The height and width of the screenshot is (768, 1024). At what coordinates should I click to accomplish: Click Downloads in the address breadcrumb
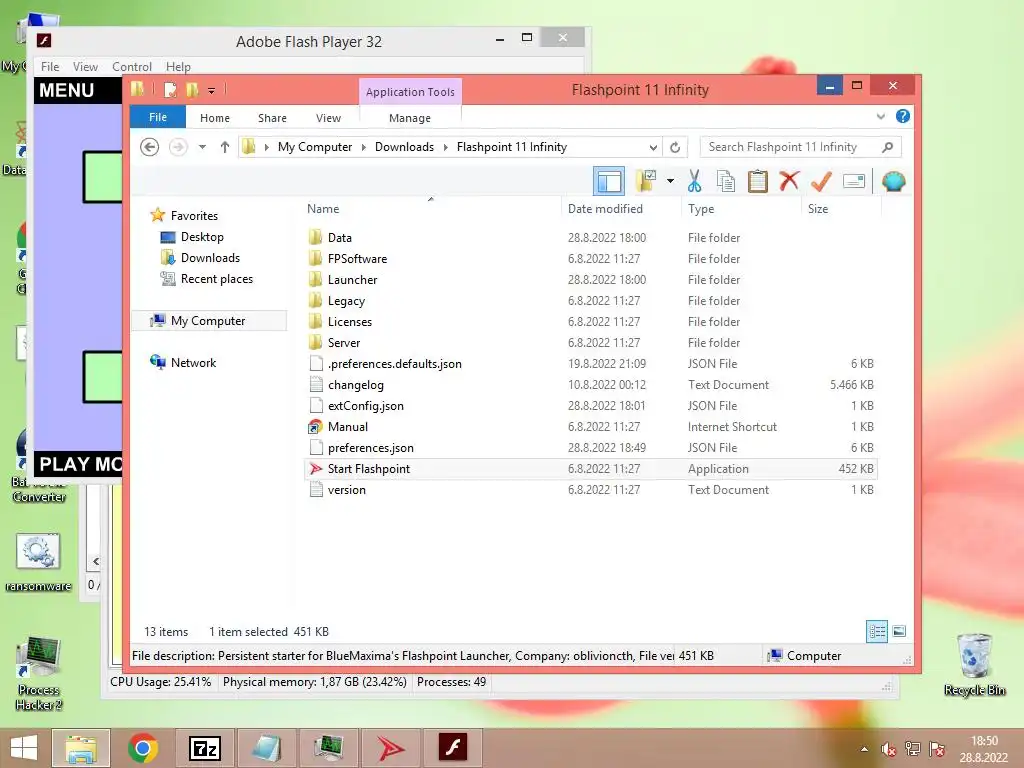(x=404, y=147)
